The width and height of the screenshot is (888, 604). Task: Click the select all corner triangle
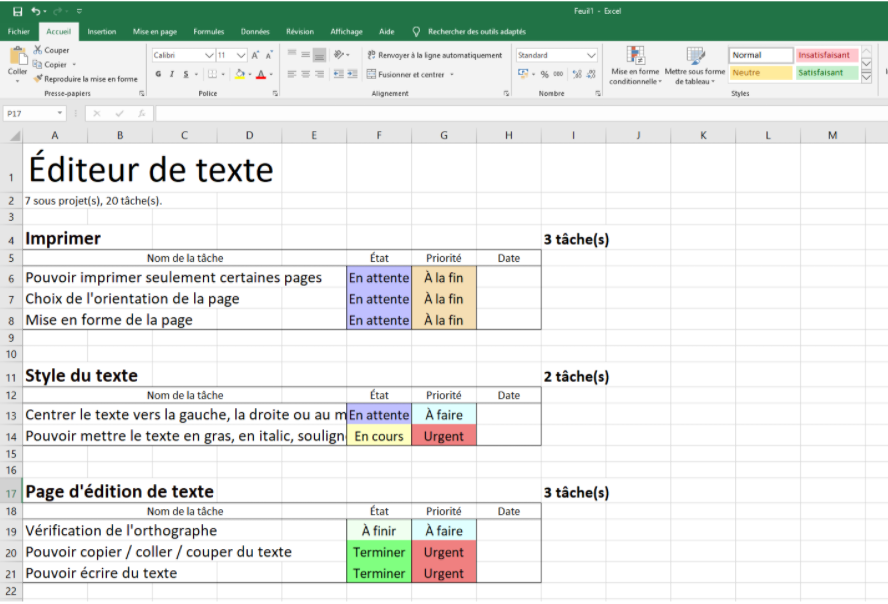tap(15, 136)
